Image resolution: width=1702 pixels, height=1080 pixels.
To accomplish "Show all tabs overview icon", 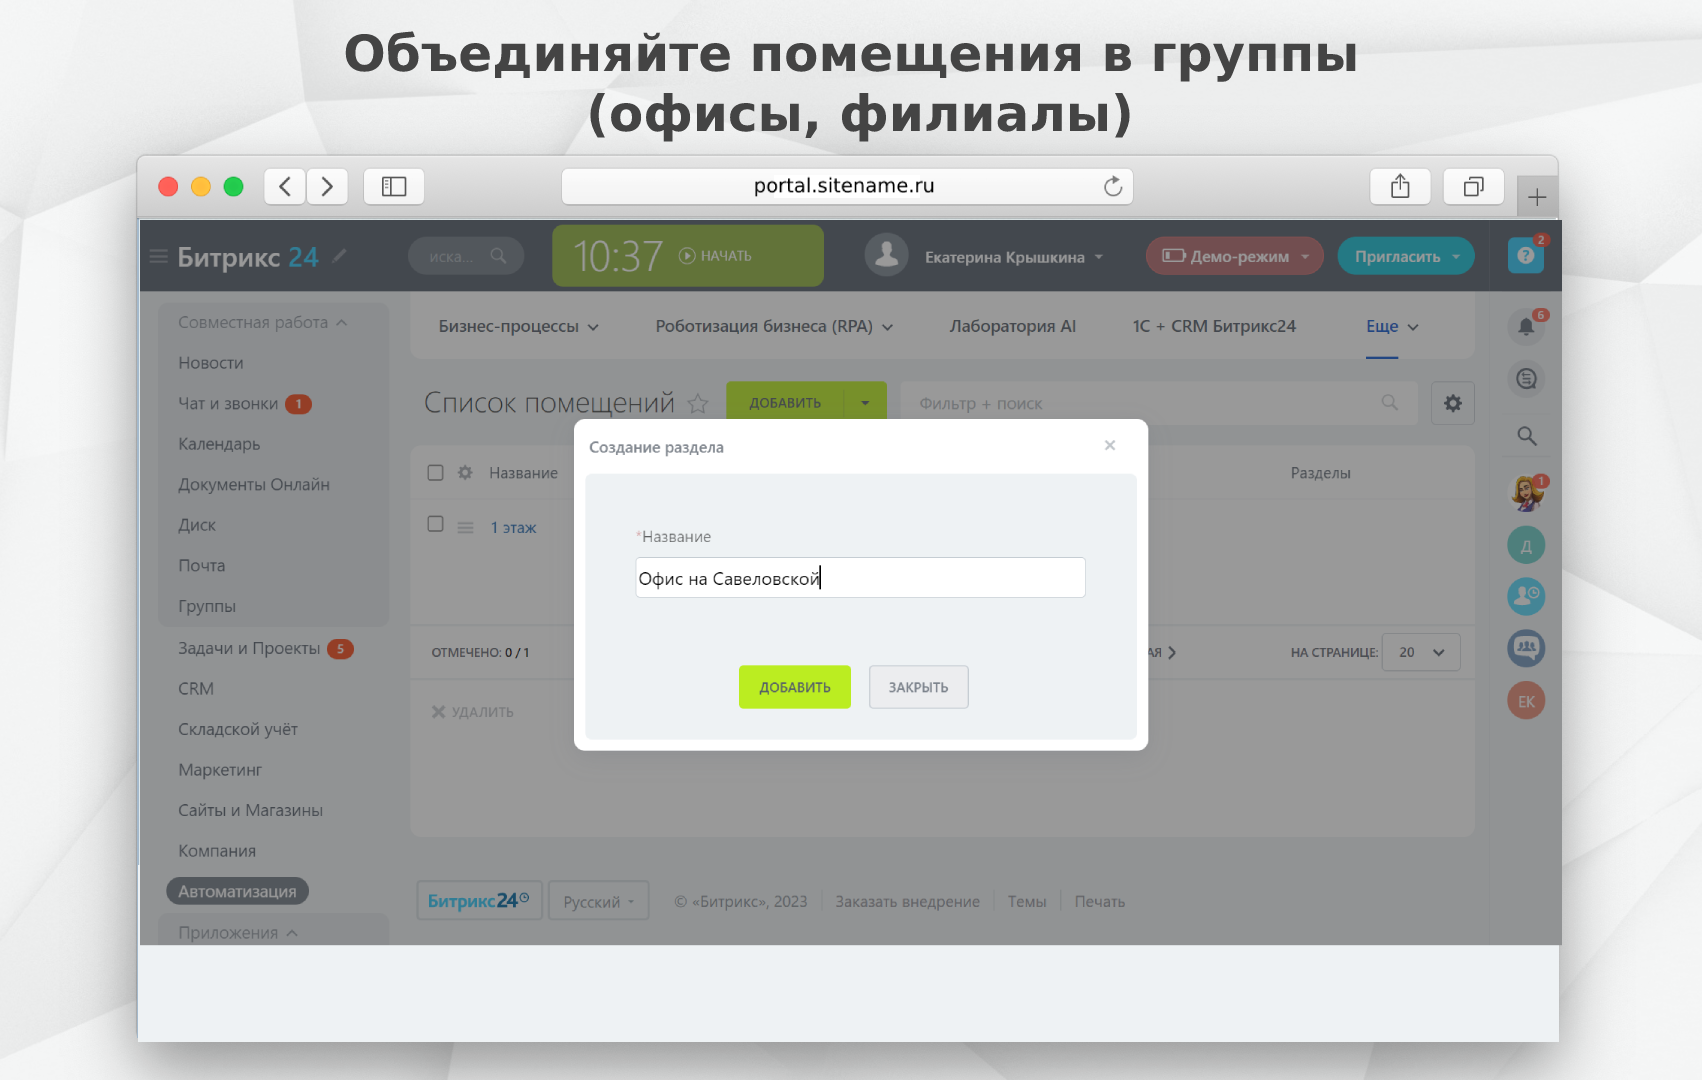I will (x=1474, y=186).
